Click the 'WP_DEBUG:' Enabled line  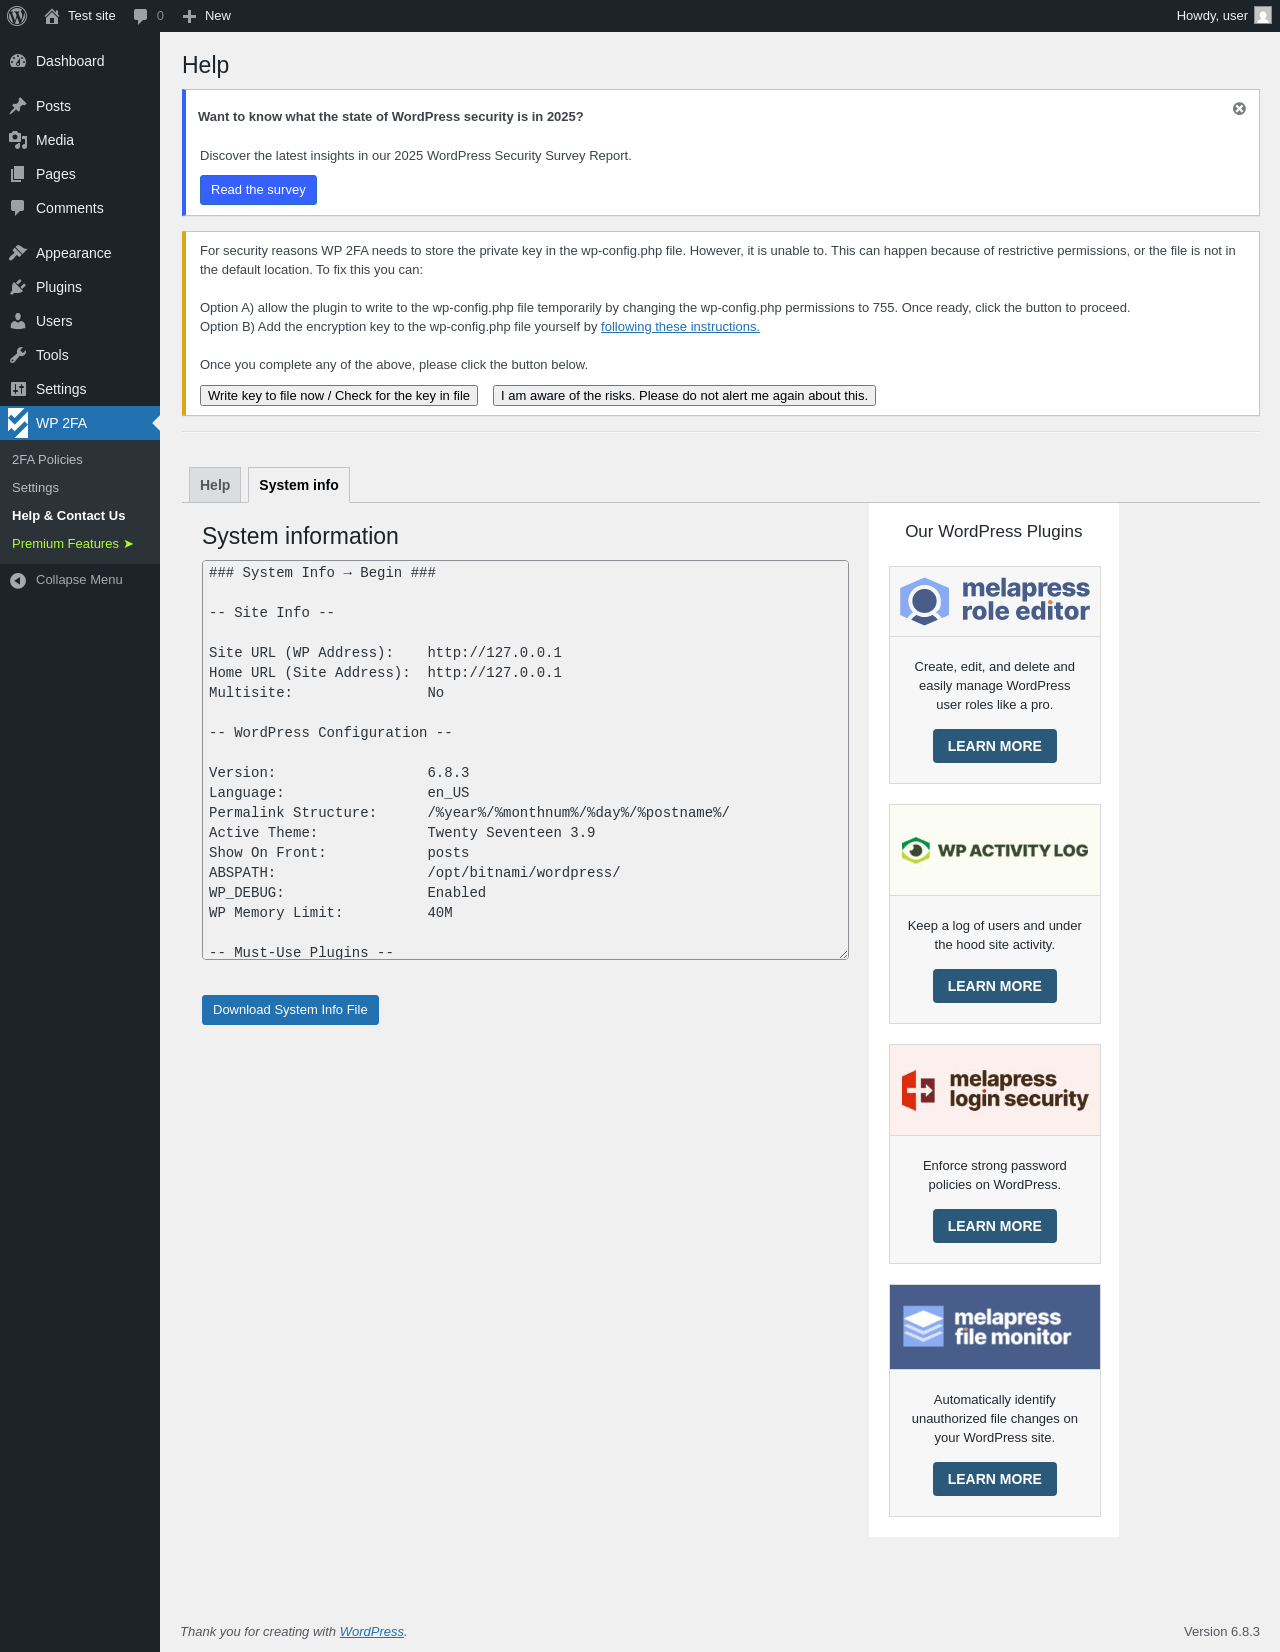(347, 893)
